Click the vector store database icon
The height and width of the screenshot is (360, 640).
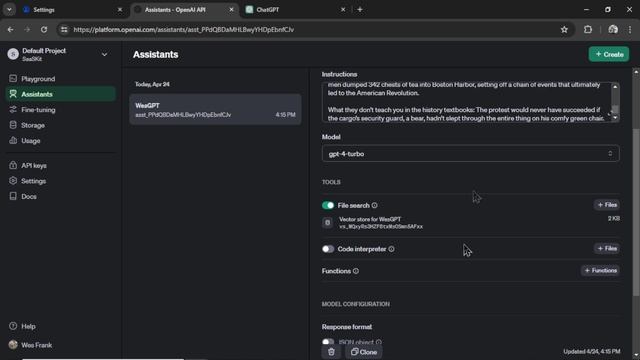pos(327,223)
